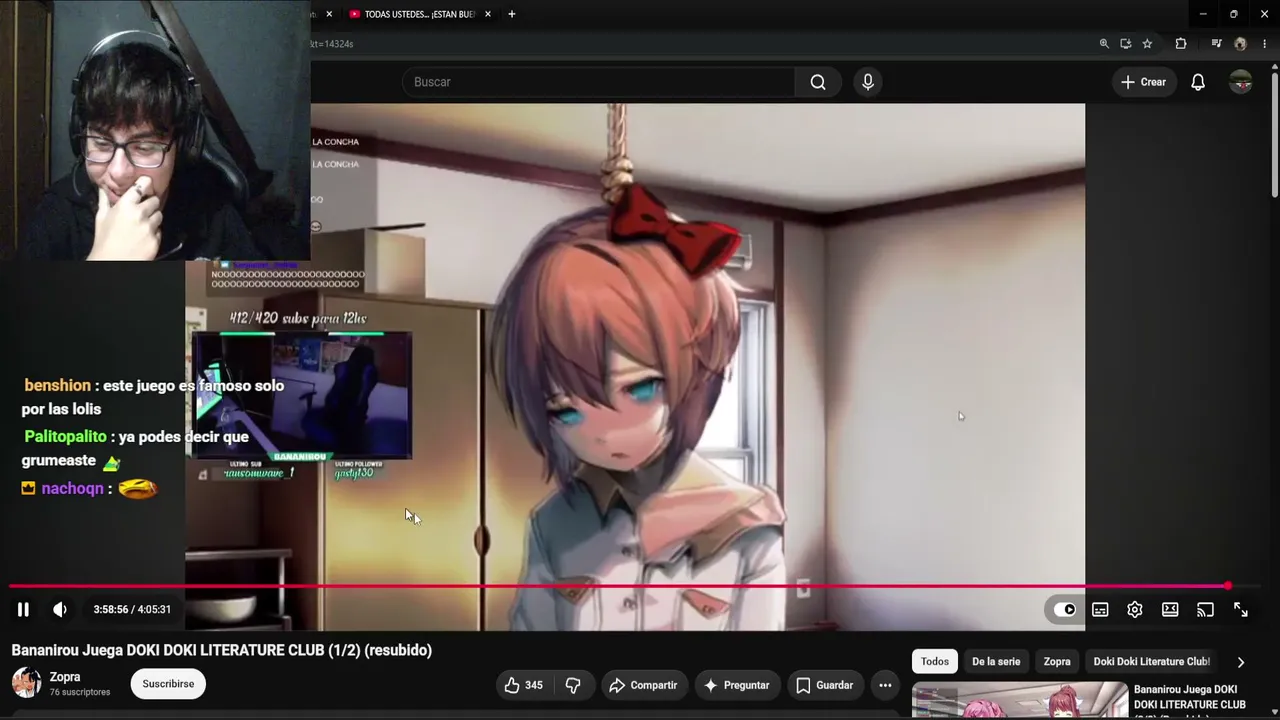Bookmark this page with star icon
Viewport: 1280px width, 720px height.
(1147, 44)
